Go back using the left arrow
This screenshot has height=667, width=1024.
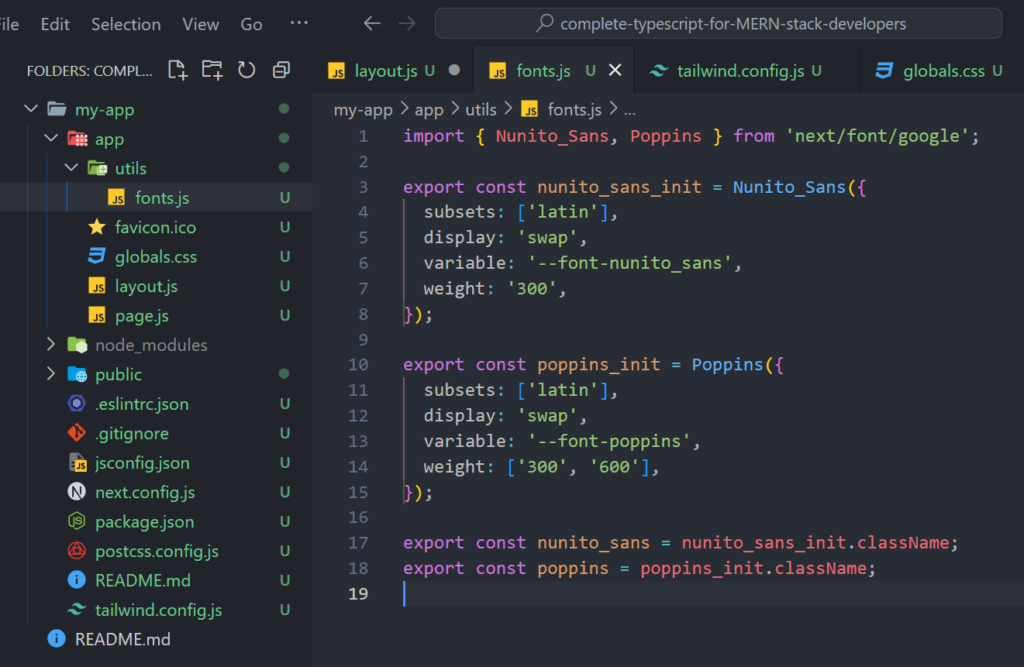click(x=372, y=23)
